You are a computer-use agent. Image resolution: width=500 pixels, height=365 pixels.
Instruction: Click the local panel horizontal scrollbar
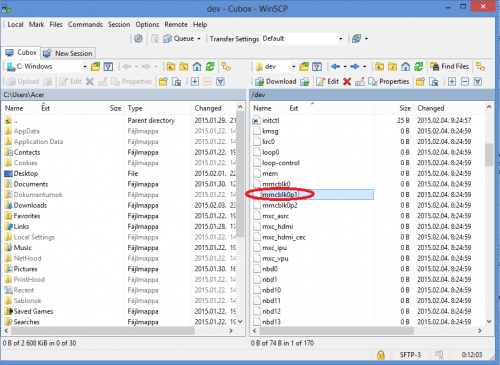103,331
